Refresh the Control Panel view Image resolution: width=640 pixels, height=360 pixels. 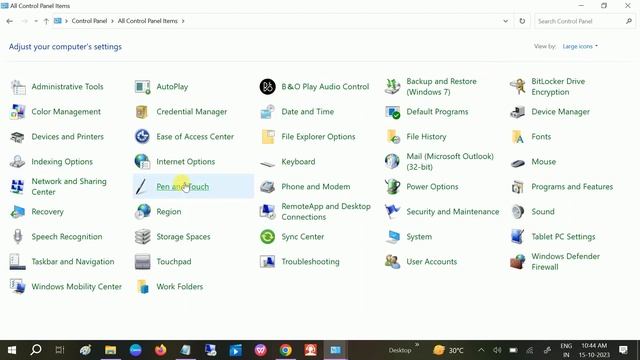click(522, 21)
